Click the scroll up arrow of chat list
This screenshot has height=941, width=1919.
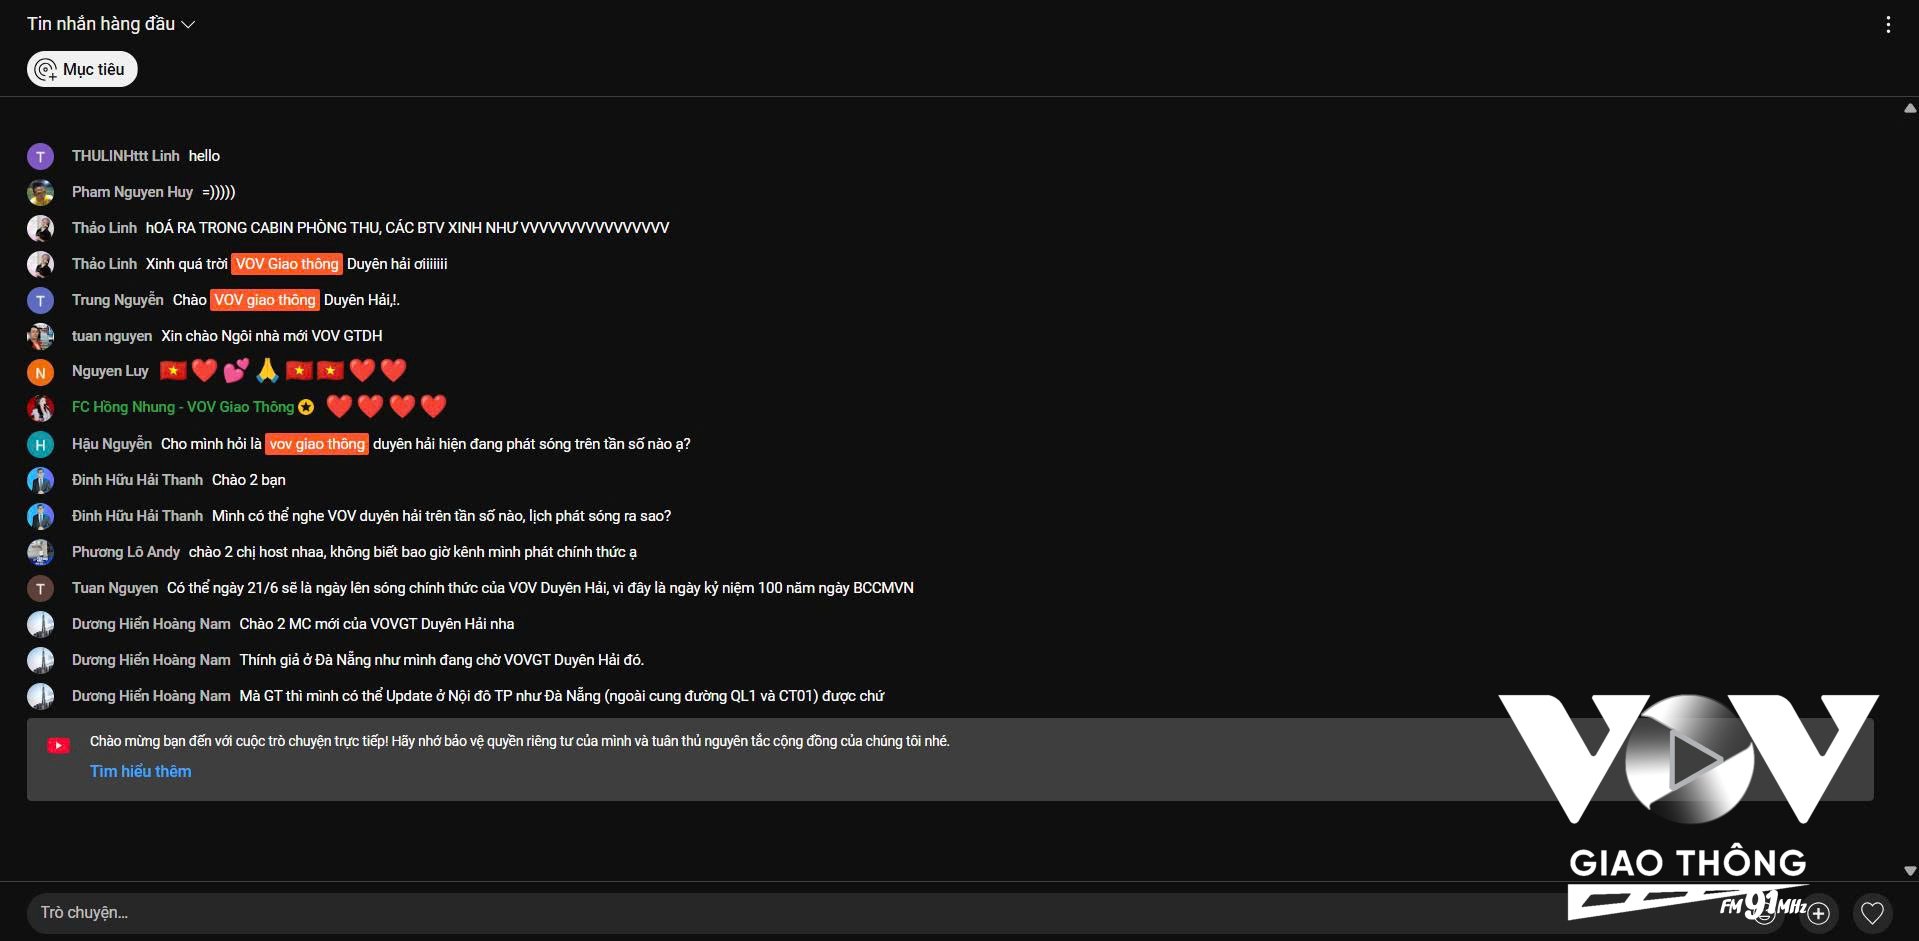click(x=1910, y=108)
